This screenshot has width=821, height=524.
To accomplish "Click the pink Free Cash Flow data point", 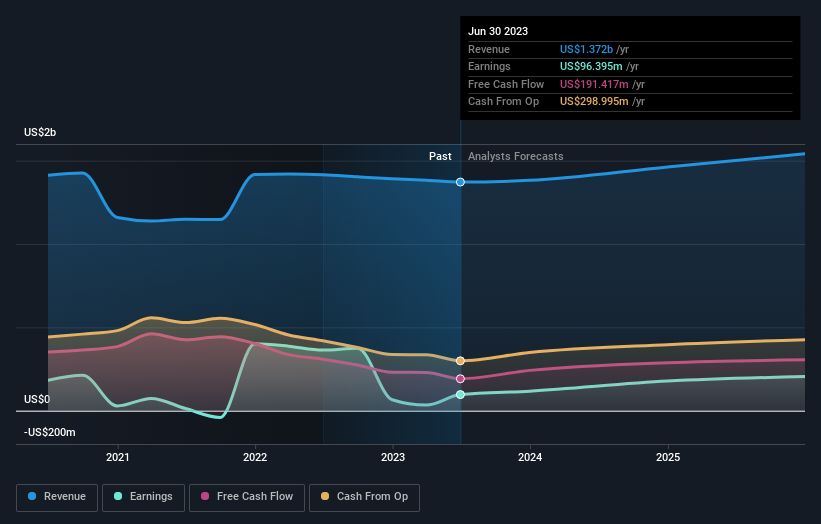I will [x=460, y=378].
